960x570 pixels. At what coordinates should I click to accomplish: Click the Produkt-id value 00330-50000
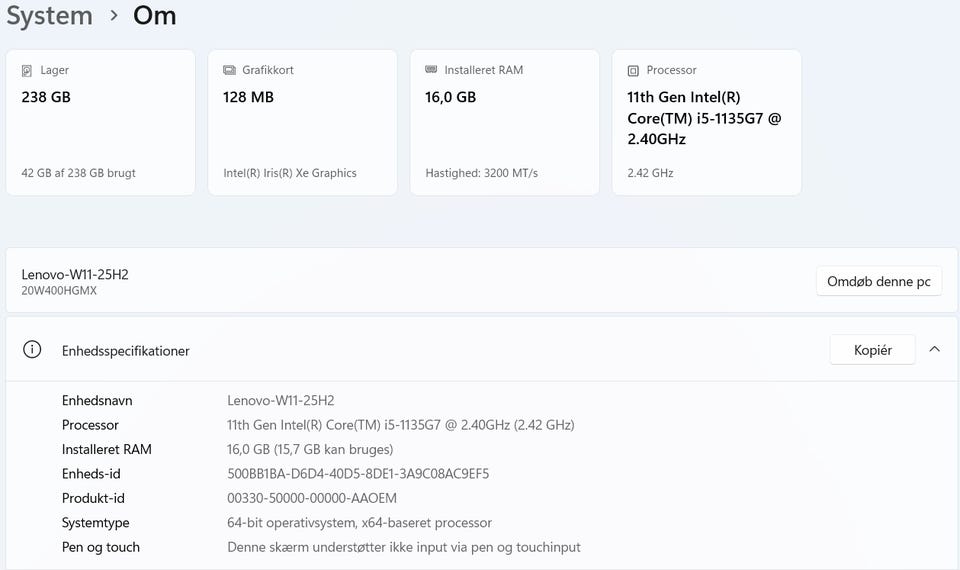coord(312,498)
